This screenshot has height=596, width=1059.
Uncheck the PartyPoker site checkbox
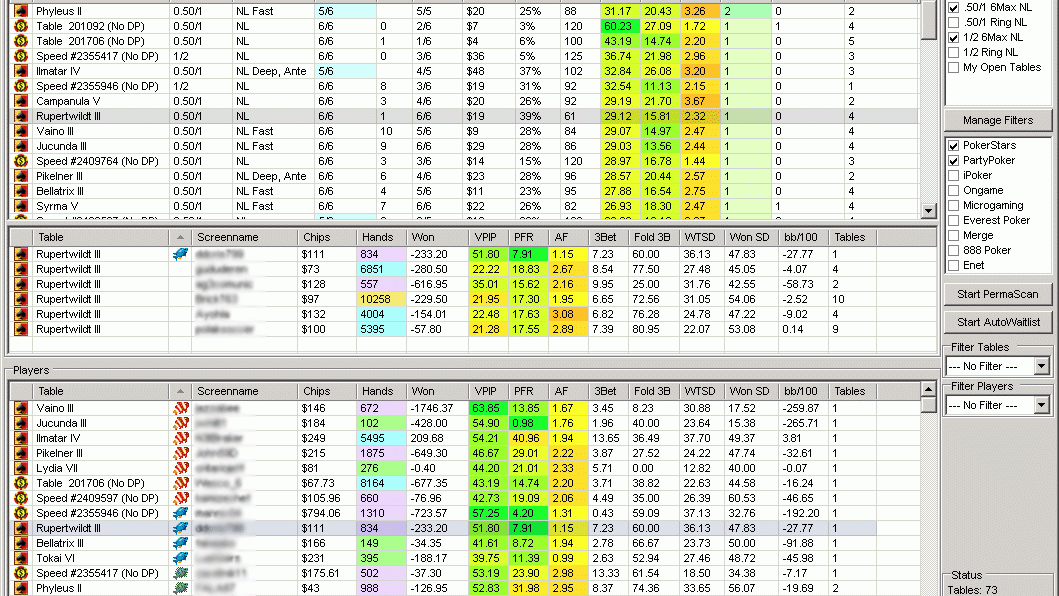pos(954,161)
